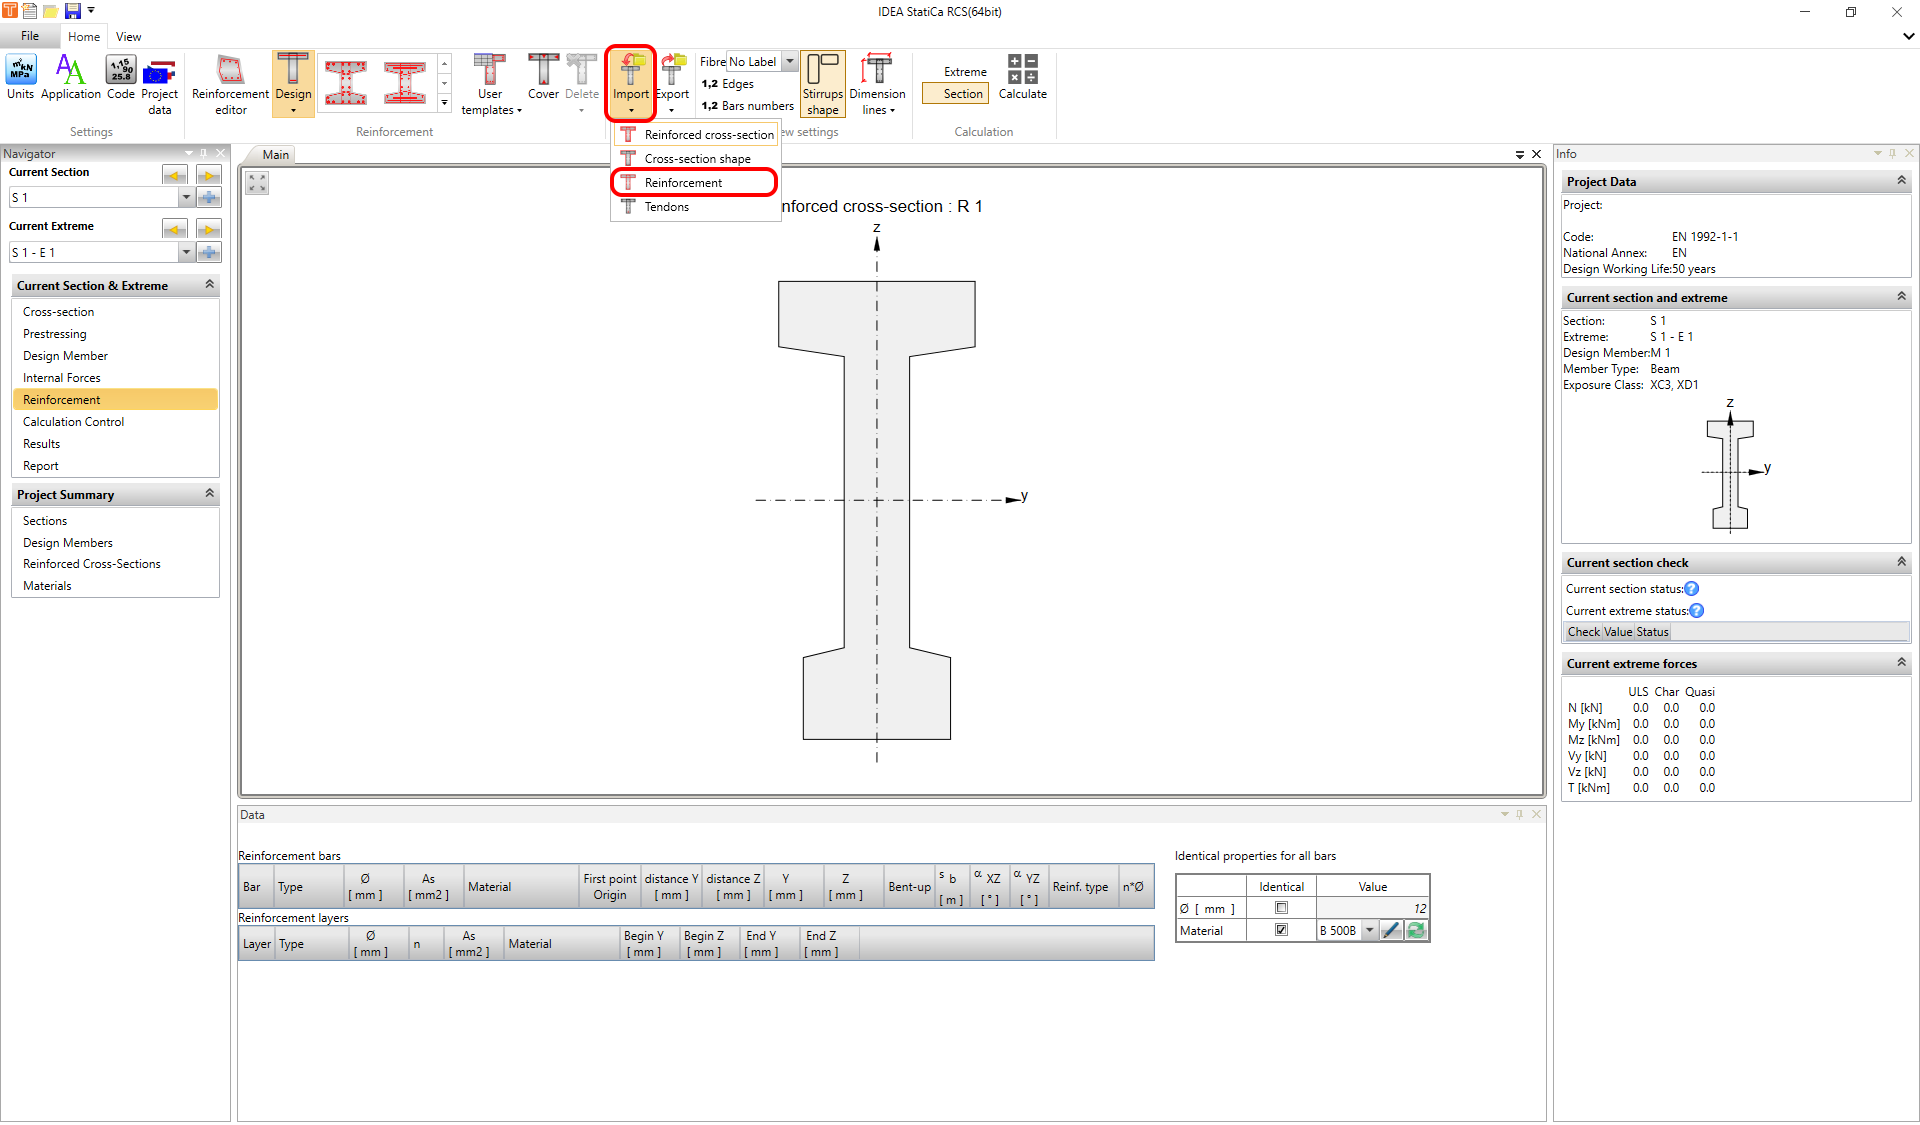Toggle the Identical checkbox for diameter
The height and width of the screenshot is (1125, 1920).
click(x=1281, y=908)
